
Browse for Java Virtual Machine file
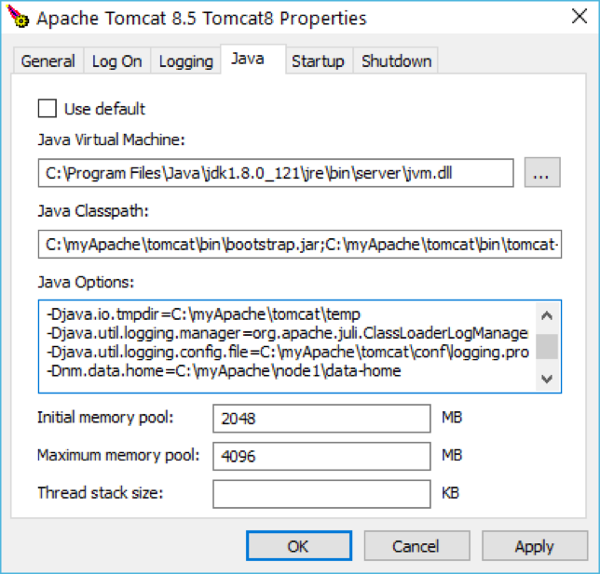[541, 173]
